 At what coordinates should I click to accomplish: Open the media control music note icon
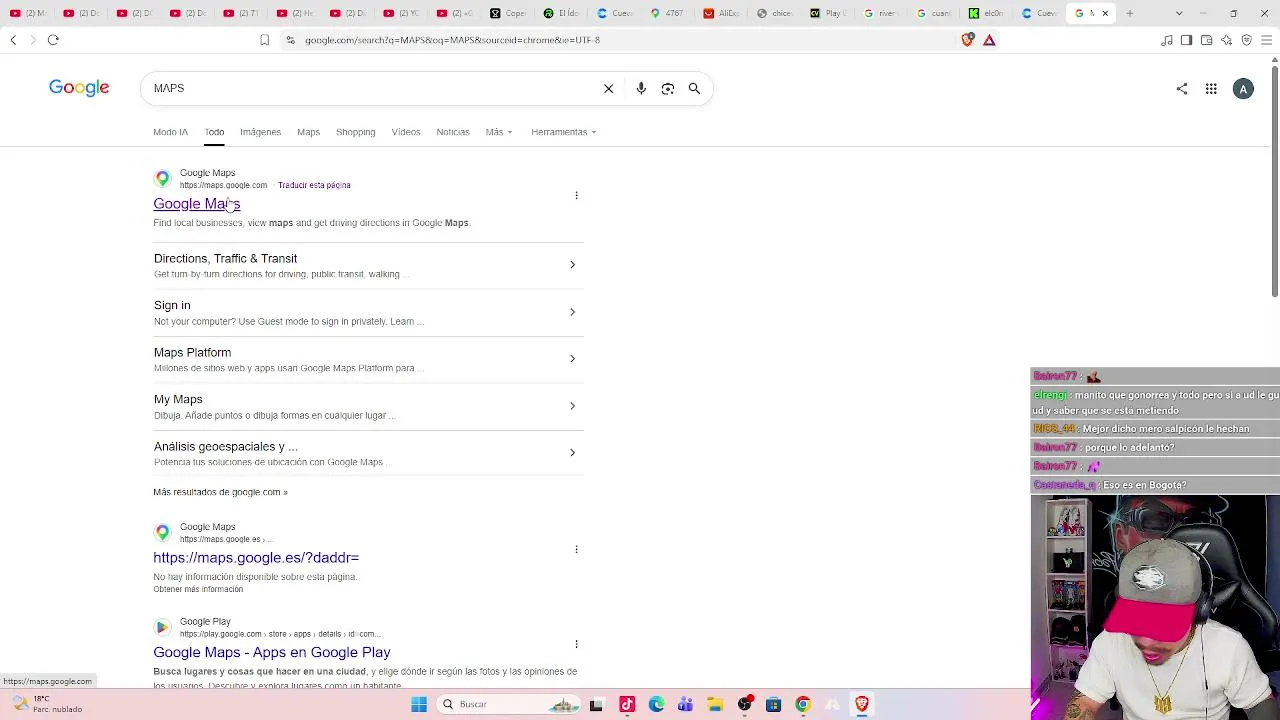point(1166,40)
